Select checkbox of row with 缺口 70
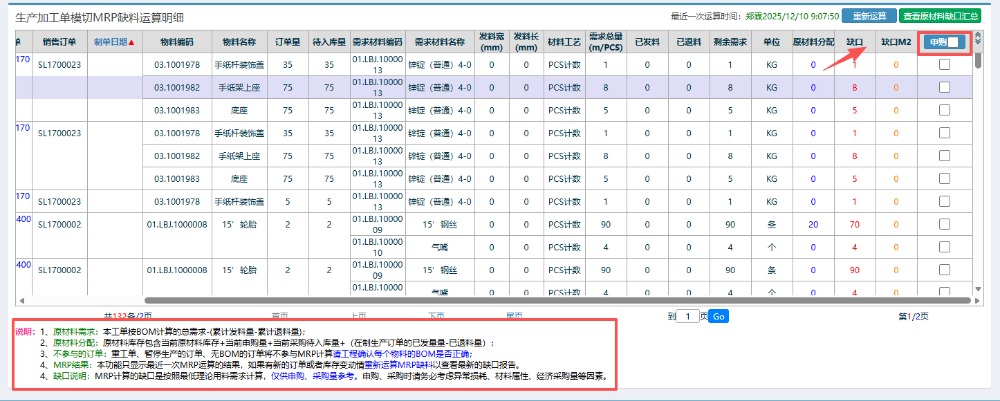This screenshot has width=1000, height=401. click(944, 224)
